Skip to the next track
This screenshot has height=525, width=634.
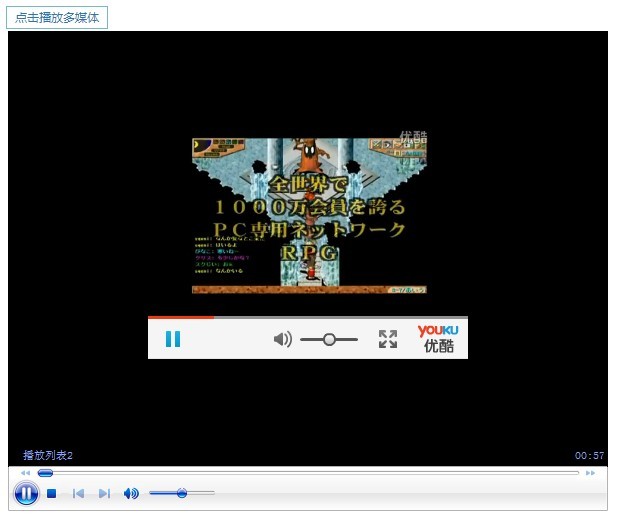click(104, 493)
